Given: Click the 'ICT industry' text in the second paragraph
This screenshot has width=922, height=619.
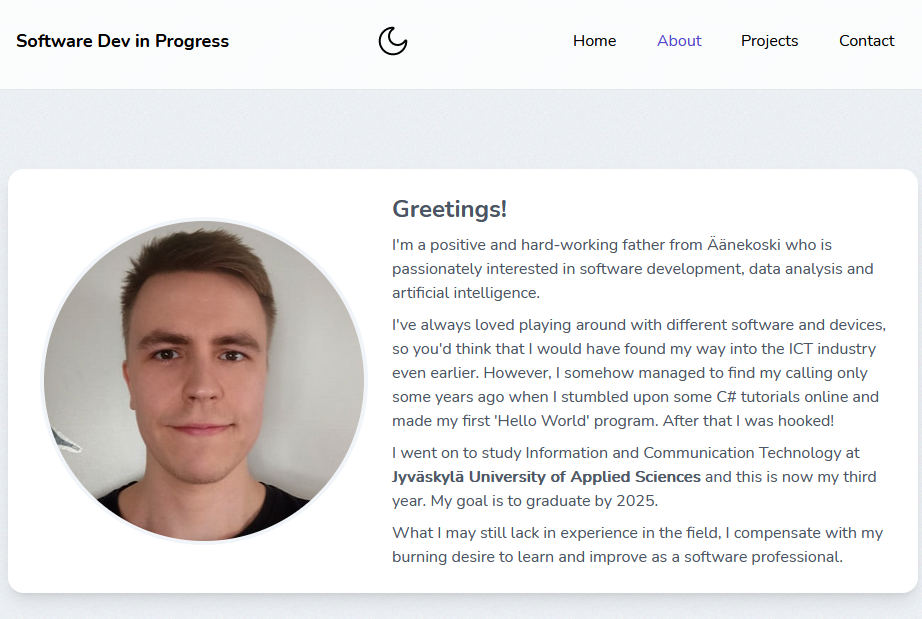Looking at the screenshot, I should pos(832,349).
